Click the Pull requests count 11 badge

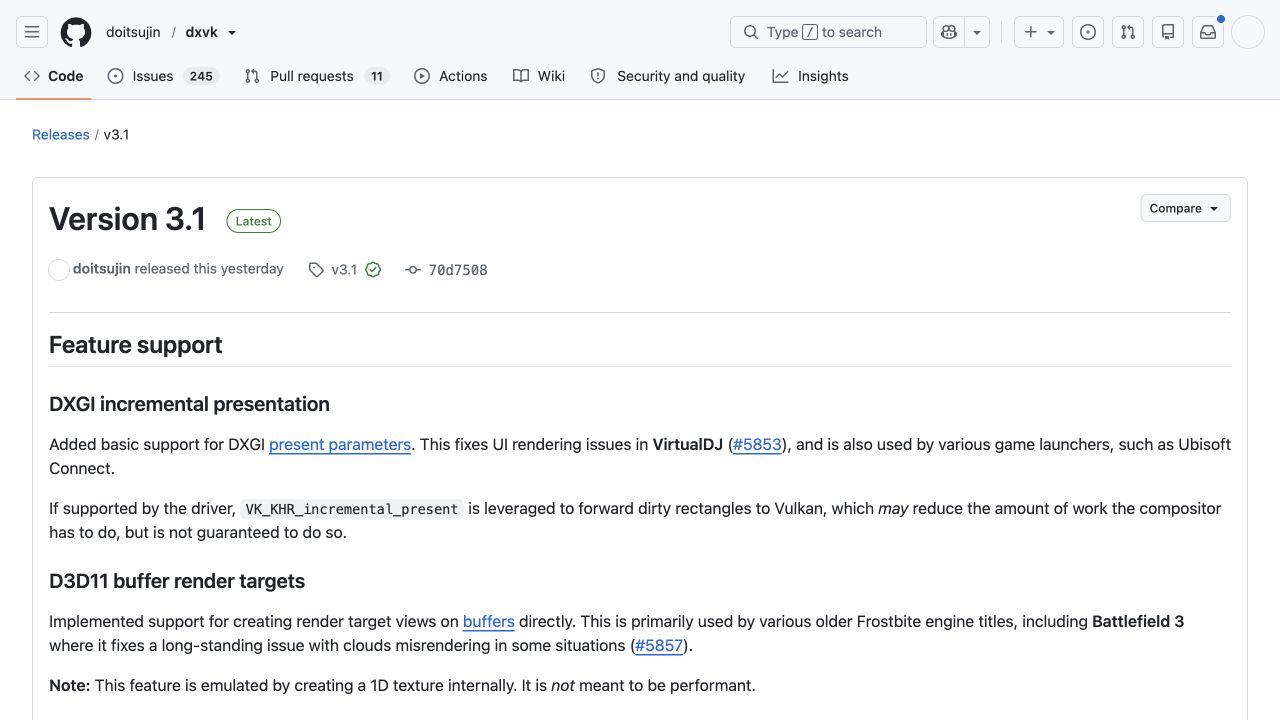click(377, 76)
